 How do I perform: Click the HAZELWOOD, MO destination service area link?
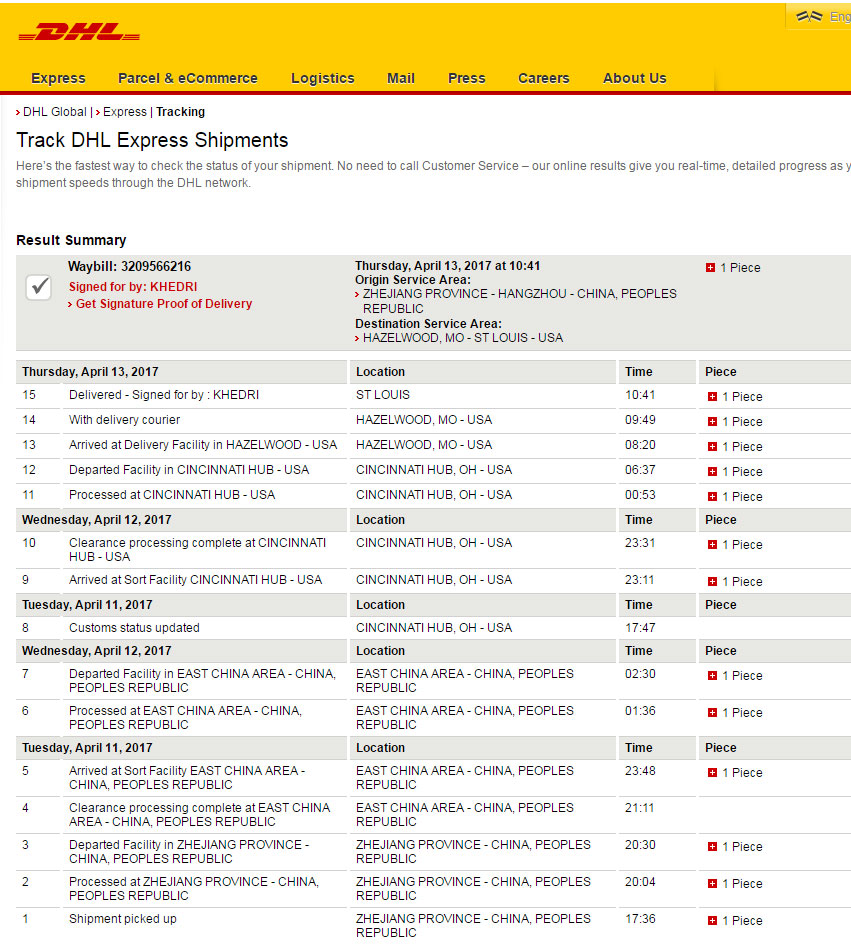pos(462,338)
